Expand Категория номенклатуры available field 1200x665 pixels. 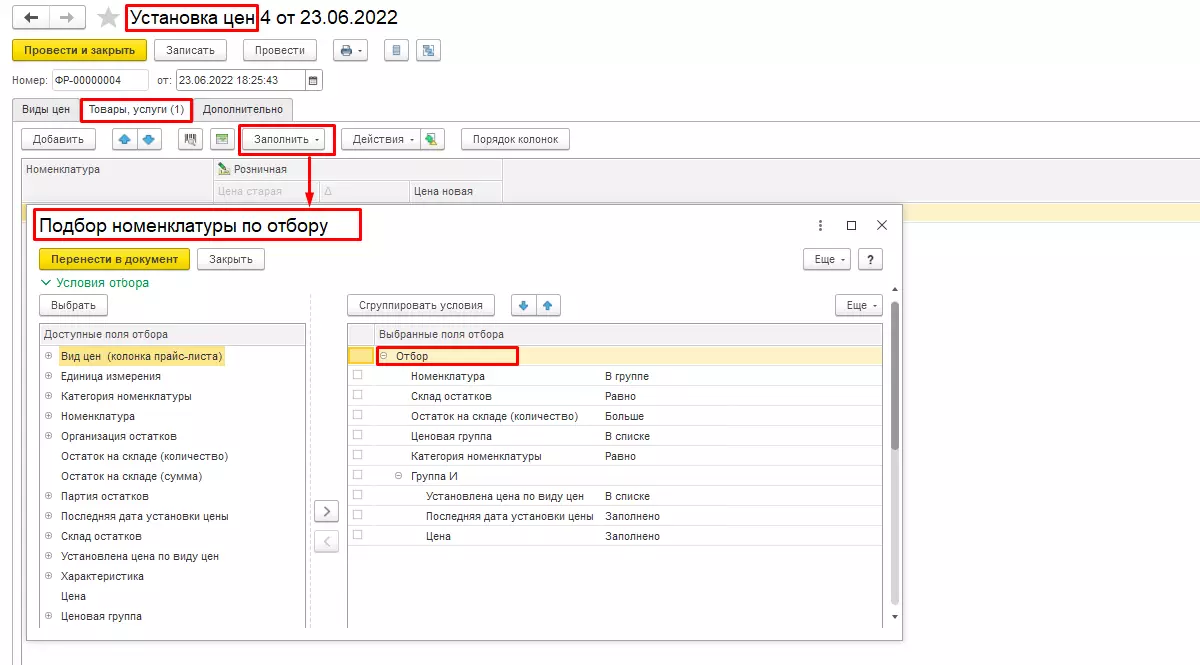click(48, 396)
